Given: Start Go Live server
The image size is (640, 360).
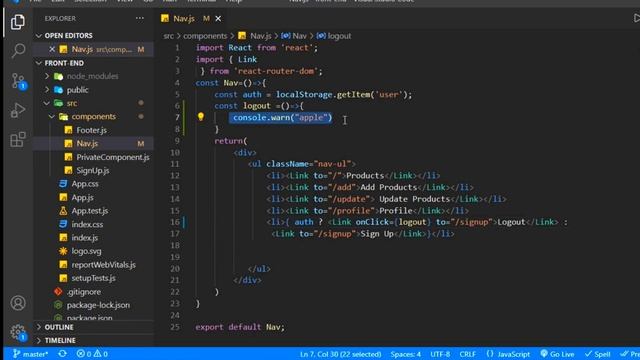Looking at the screenshot, I should point(557,354).
